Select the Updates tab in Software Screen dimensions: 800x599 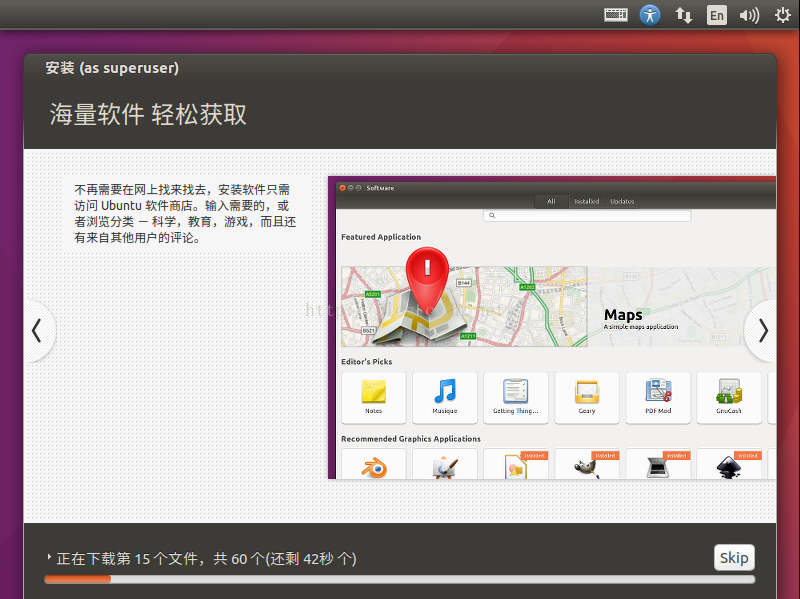(622, 202)
